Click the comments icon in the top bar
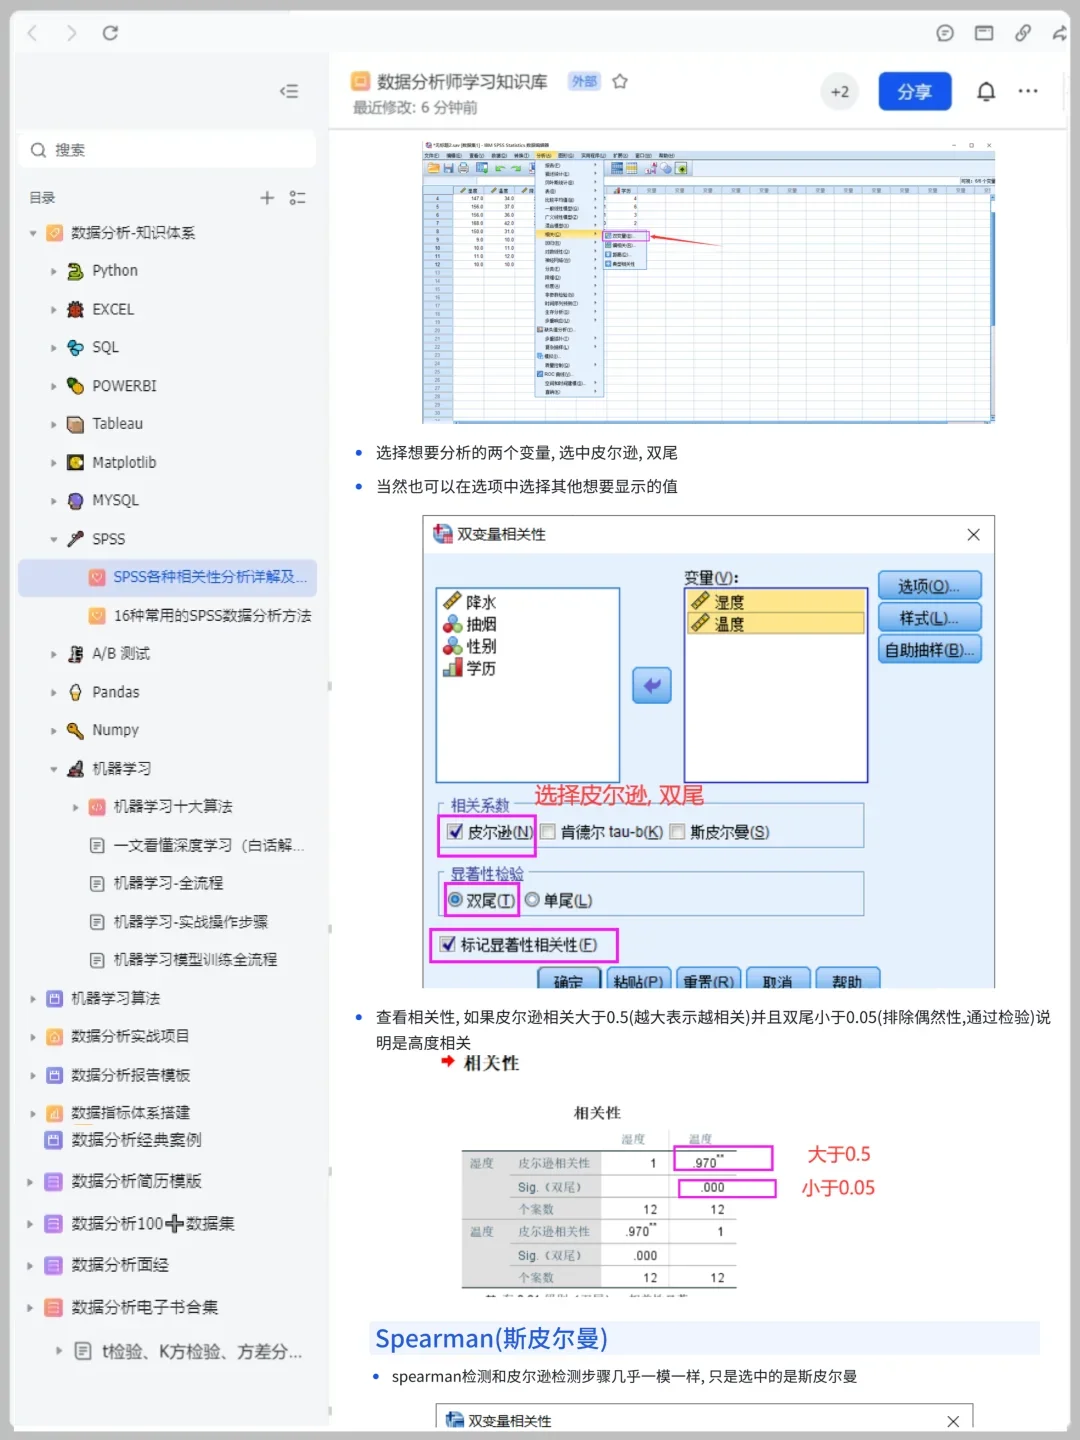Viewport: 1080px width, 1440px height. pos(945,33)
